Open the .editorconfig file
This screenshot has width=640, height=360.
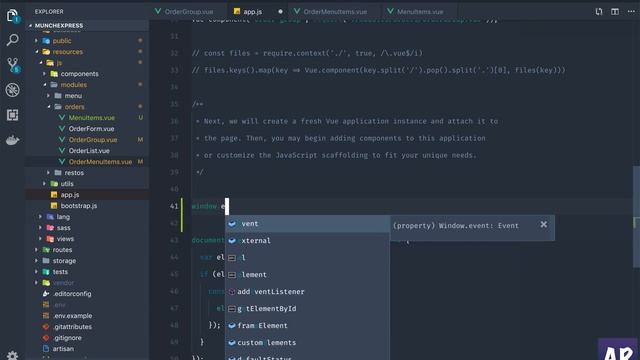(x=87, y=294)
